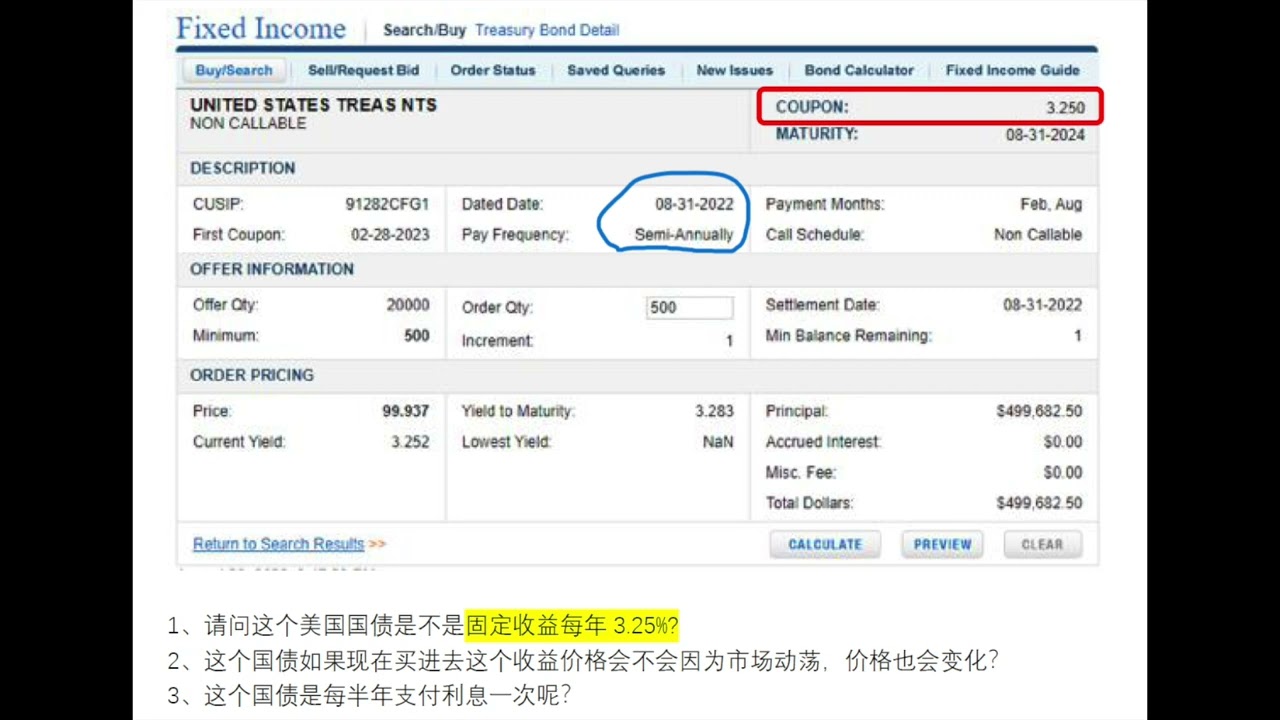The width and height of the screenshot is (1280, 720).
Task: Click the UNITED STATES TREAS NTS title
Action: pyautogui.click(x=313, y=105)
